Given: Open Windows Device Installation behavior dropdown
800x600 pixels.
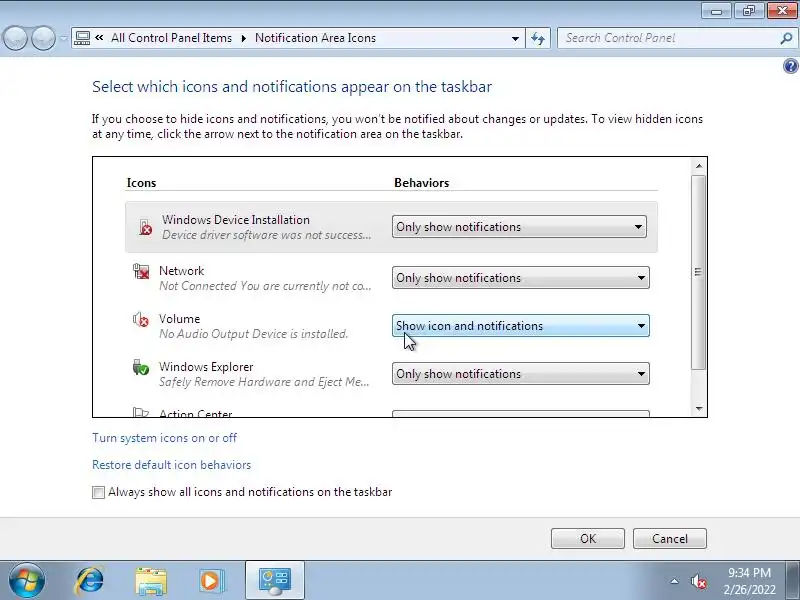Looking at the screenshot, I should (519, 227).
